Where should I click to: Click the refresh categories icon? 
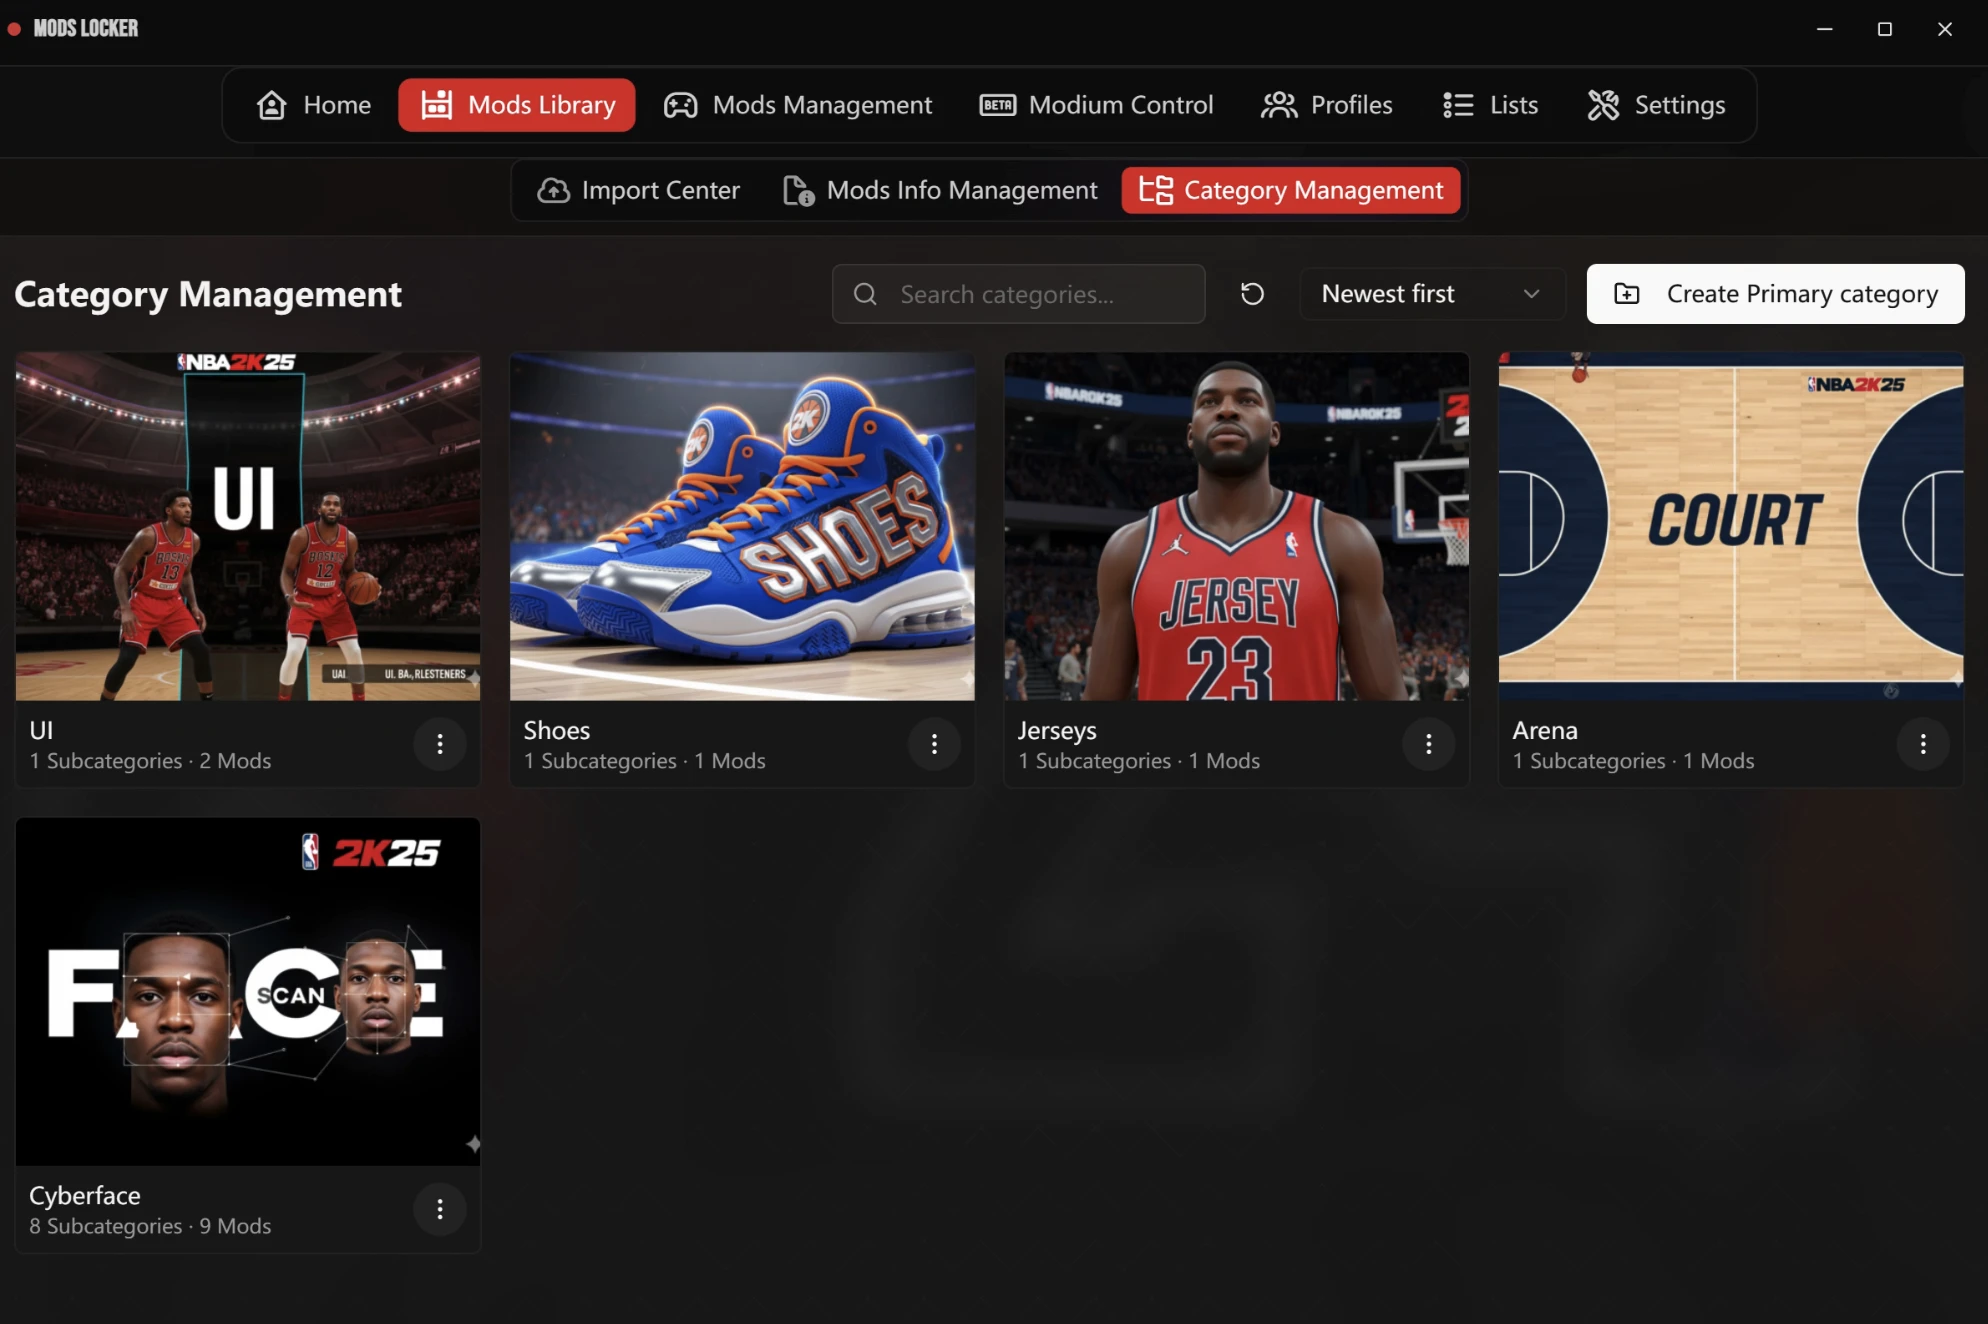pos(1252,294)
